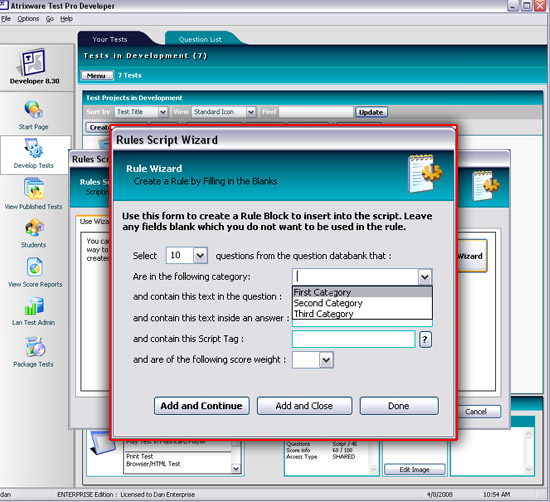
Task: Select Print Test in the actions list
Action: (x=140, y=456)
